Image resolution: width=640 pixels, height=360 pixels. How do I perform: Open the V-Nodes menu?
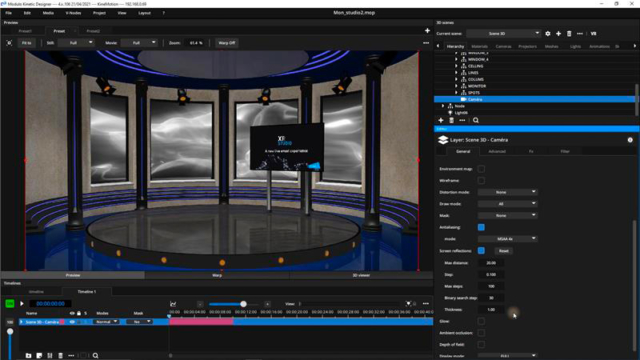click(73, 13)
